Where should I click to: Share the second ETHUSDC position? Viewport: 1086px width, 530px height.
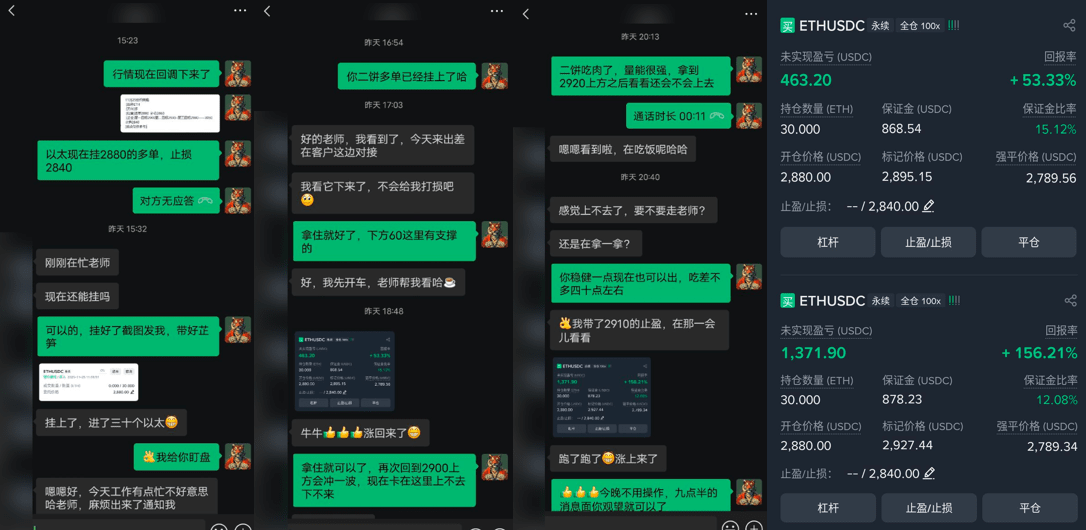coord(1069,301)
